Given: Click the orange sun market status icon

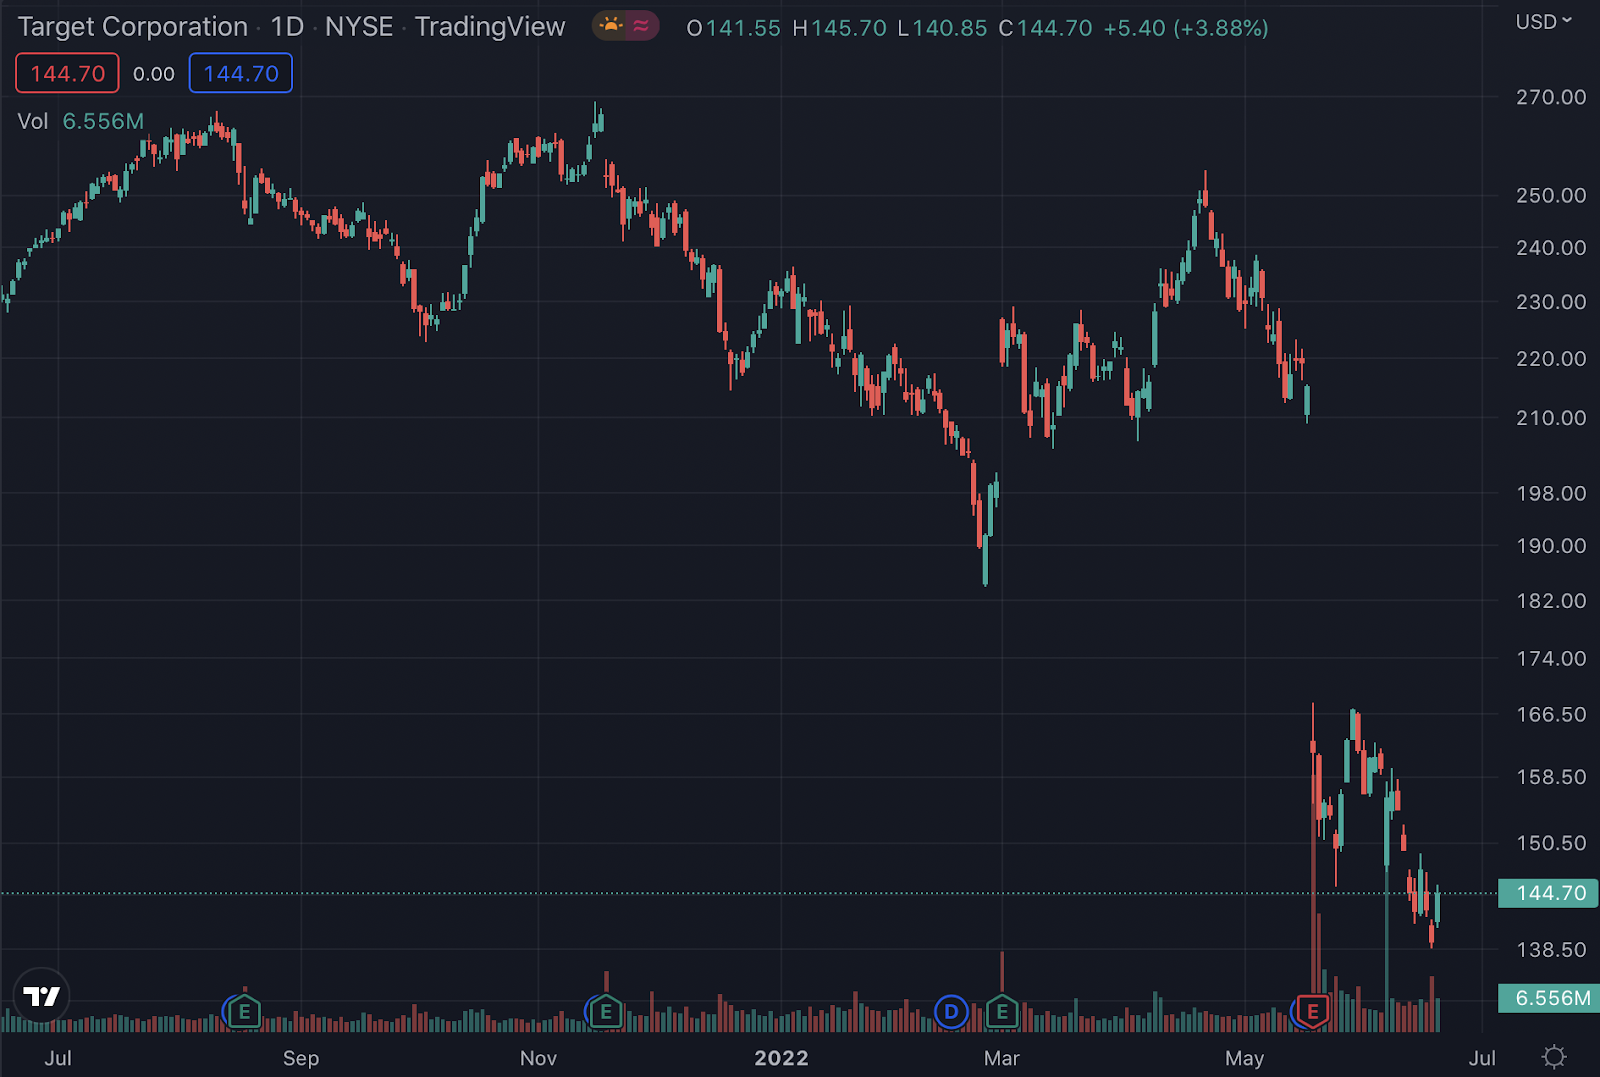Looking at the screenshot, I should coord(611,26).
